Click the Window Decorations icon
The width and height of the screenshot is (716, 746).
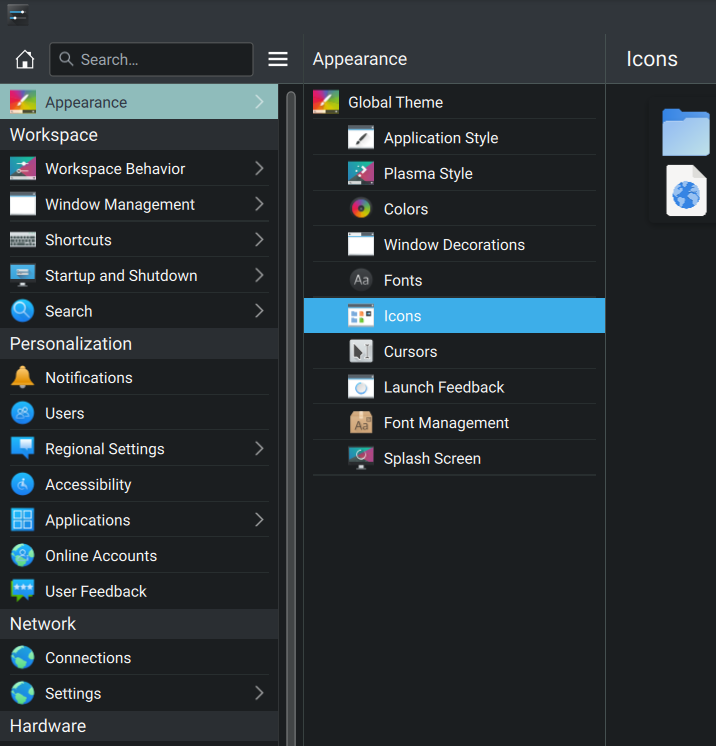click(361, 244)
